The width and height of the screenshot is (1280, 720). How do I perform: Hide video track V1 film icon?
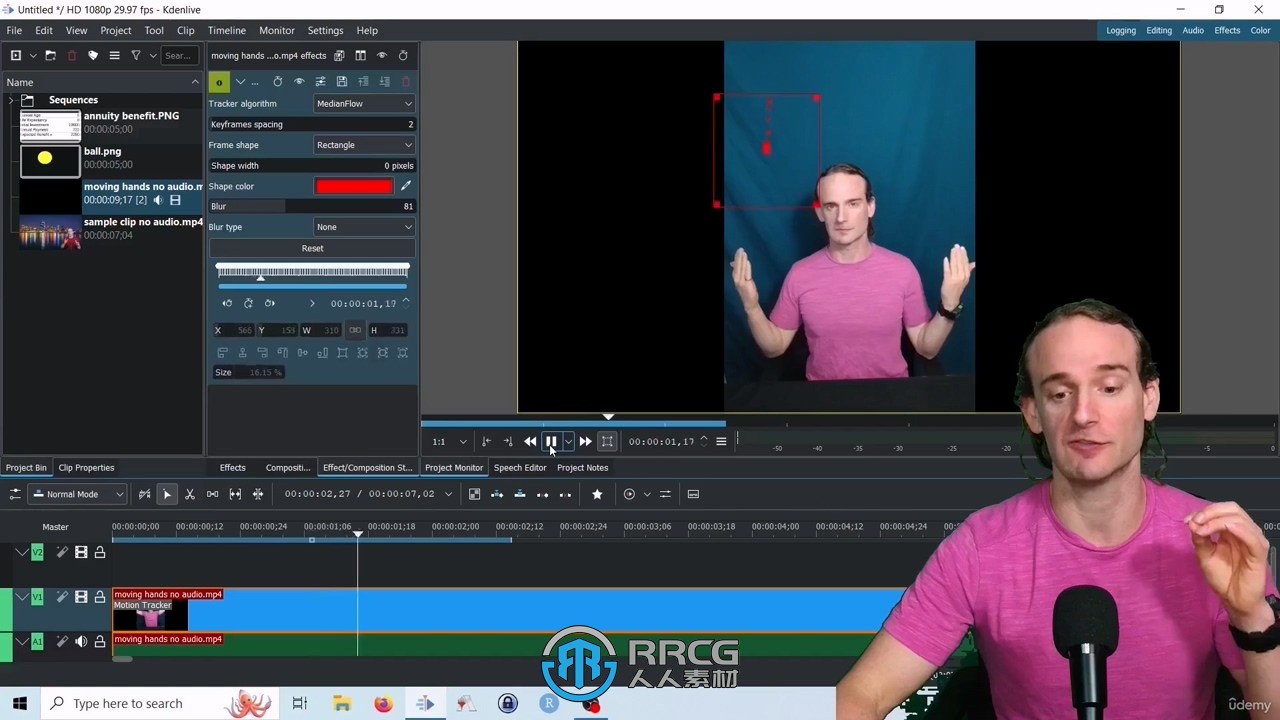tap(81, 597)
